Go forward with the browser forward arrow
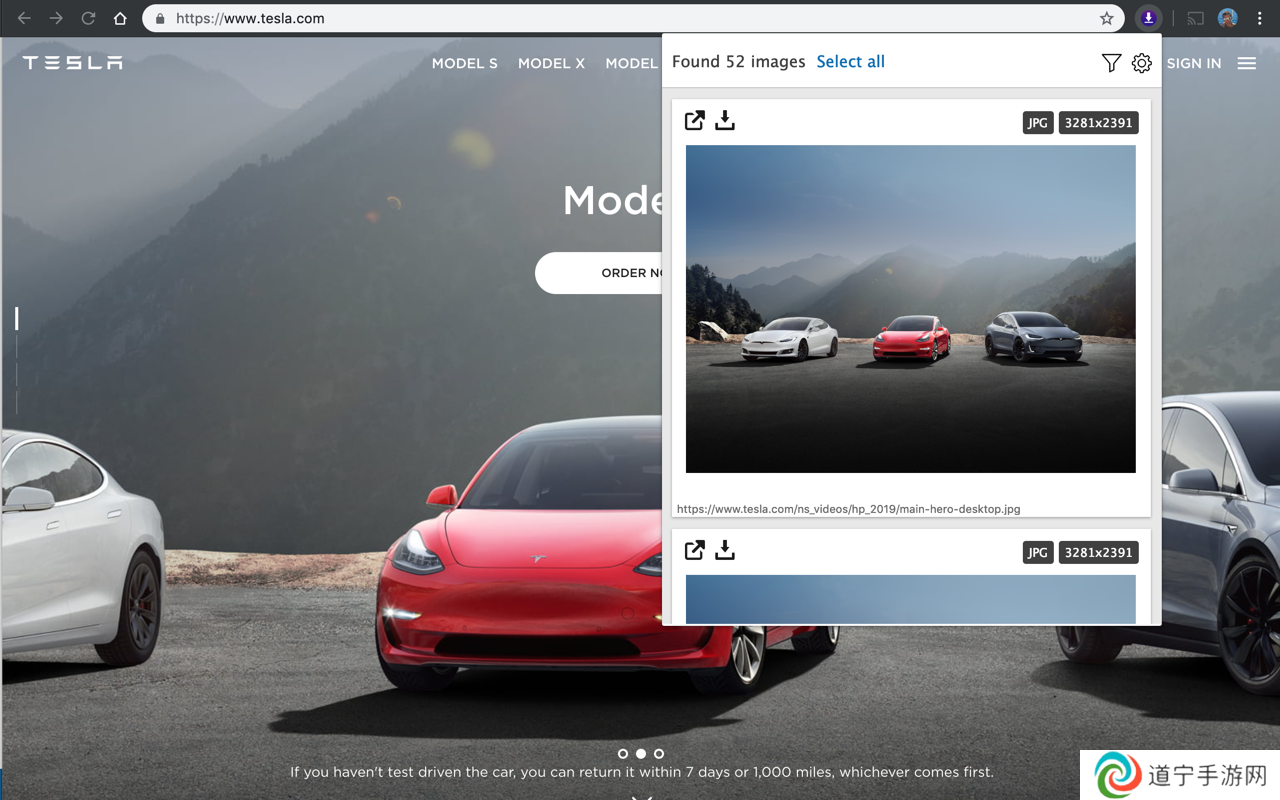The height and width of the screenshot is (800, 1280). coord(57,18)
